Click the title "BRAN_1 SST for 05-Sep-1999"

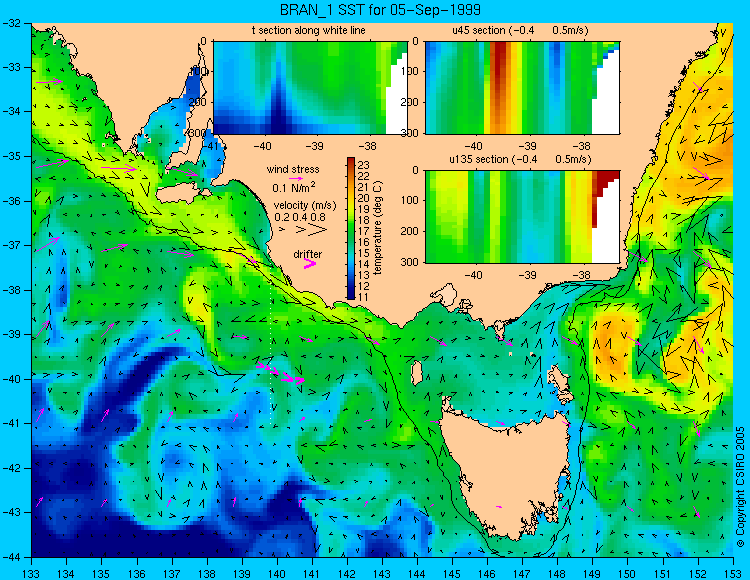380,9
